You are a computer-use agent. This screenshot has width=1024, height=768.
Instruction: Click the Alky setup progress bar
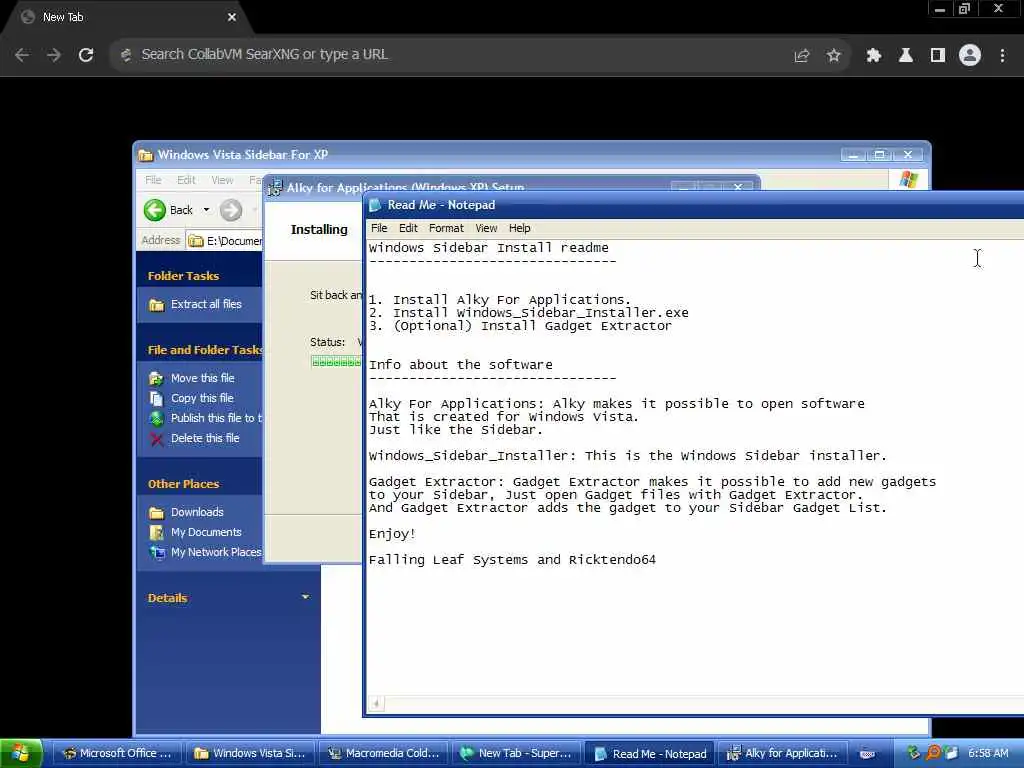tap(336, 361)
